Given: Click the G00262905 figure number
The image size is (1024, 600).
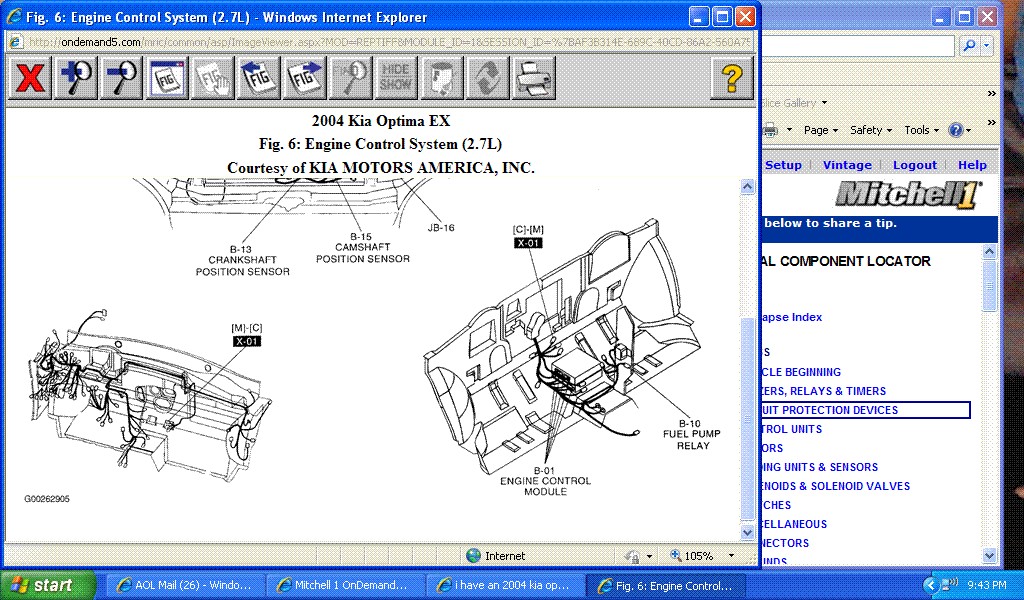Looking at the screenshot, I should (47, 499).
